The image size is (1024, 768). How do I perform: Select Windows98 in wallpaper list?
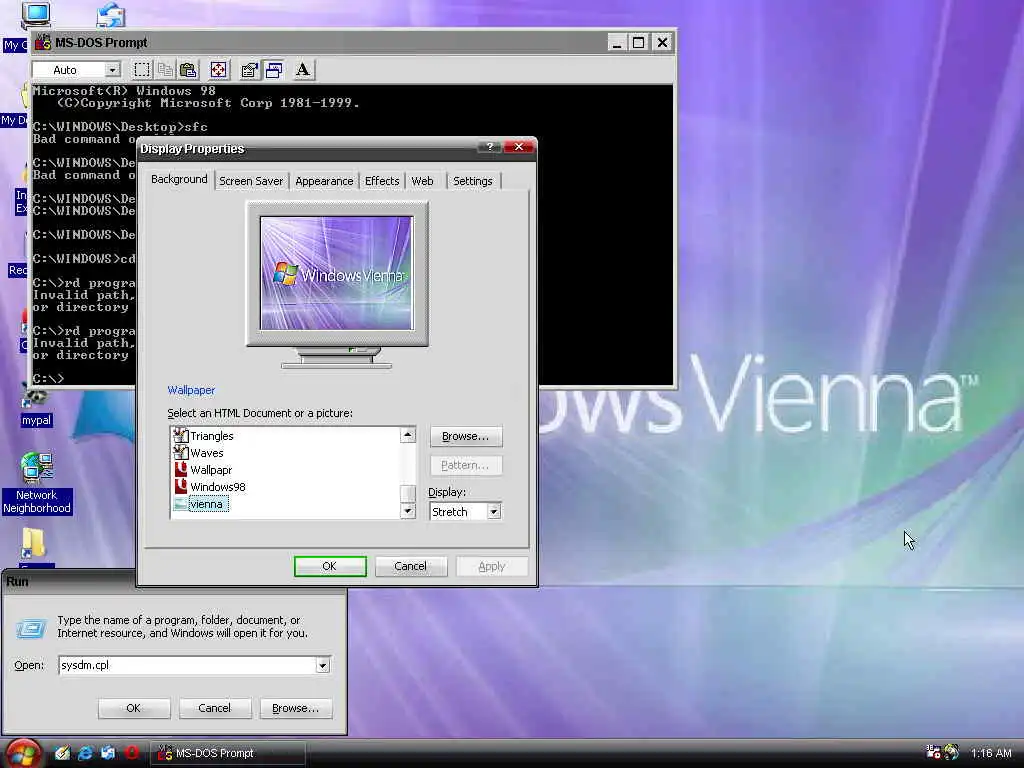point(209,487)
